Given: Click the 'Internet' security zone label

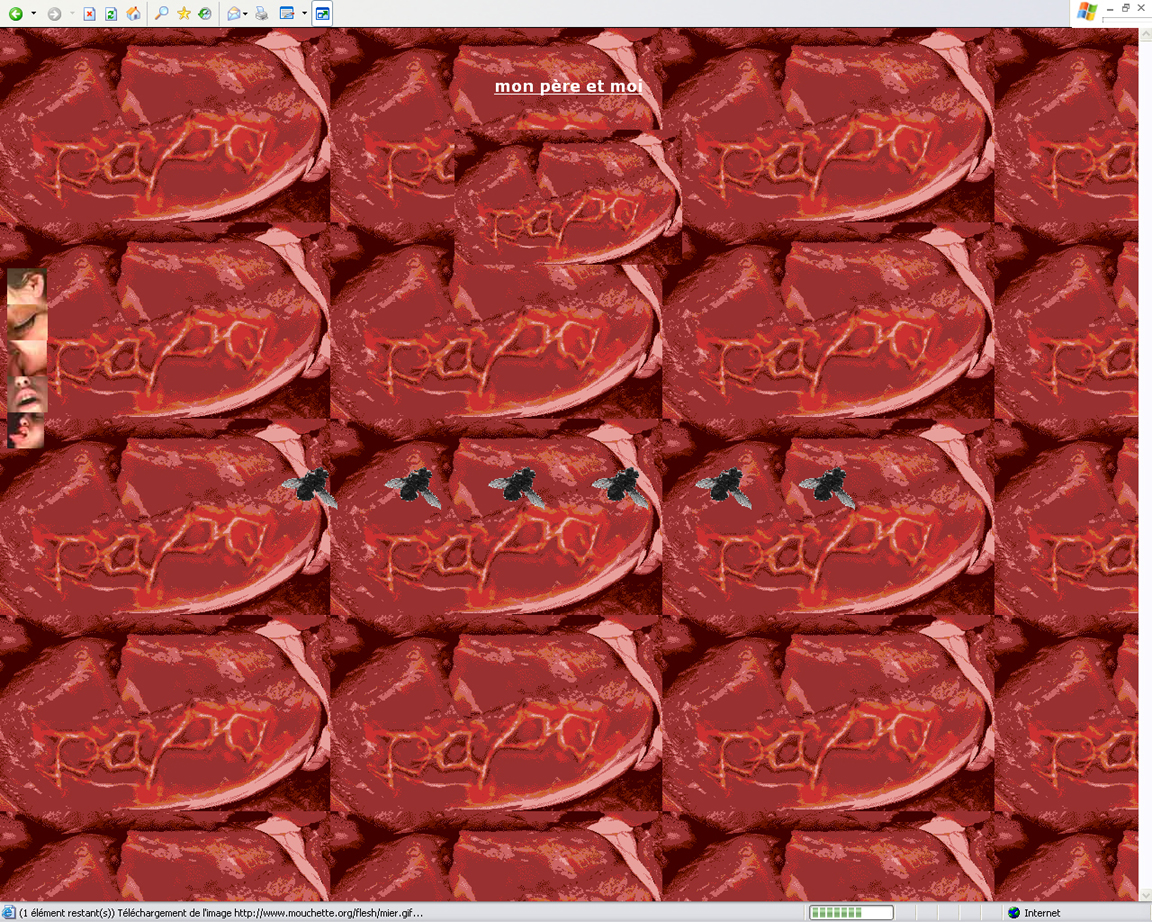Looking at the screenshot, I should [x=1042, y=913].
